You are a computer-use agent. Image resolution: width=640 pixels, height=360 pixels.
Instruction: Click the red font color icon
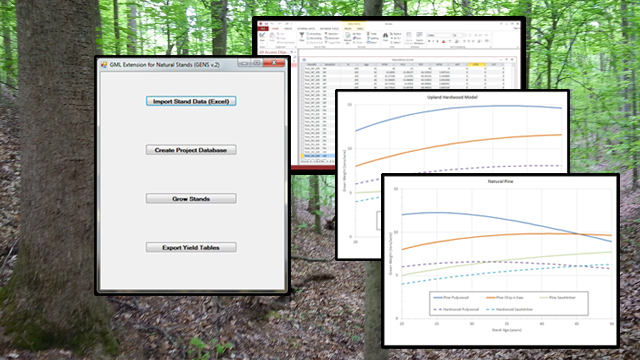click(443, 42)
